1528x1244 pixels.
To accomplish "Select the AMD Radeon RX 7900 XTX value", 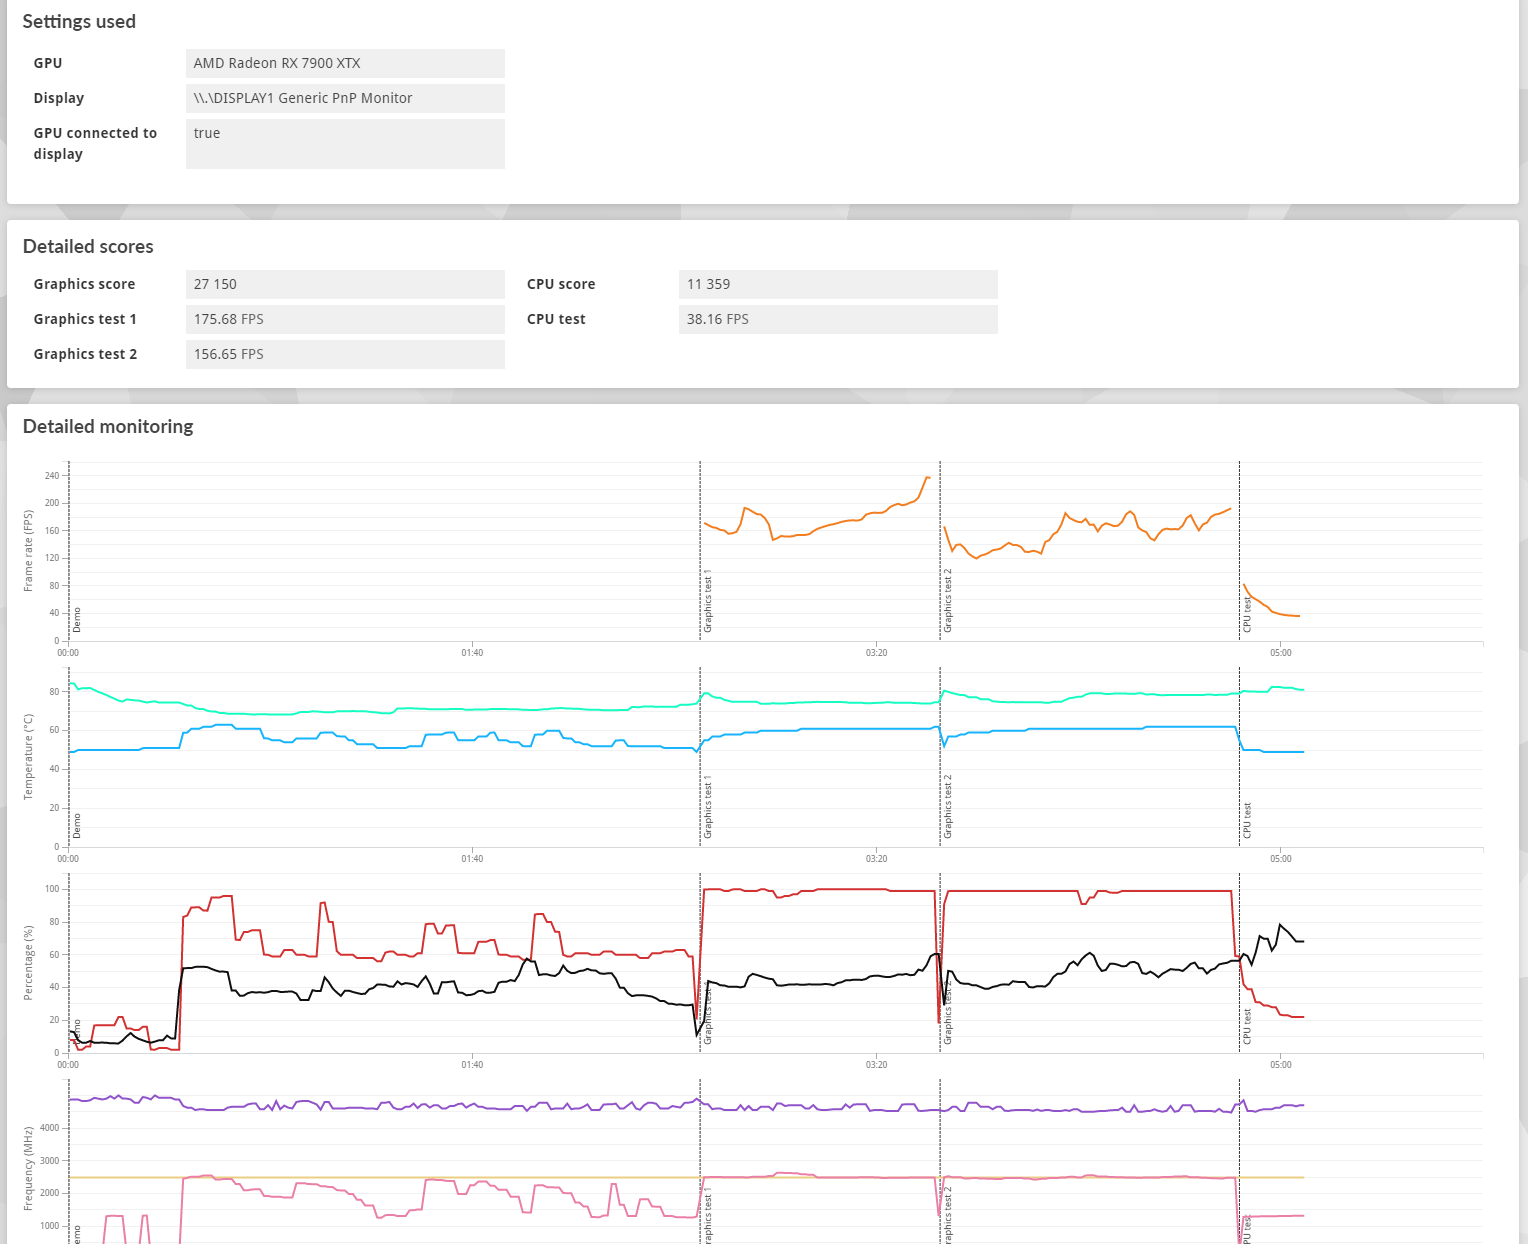I will 345,63.
